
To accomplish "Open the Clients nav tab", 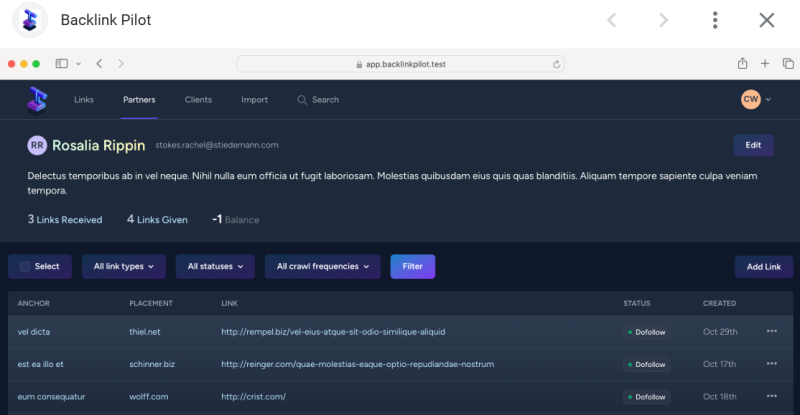I will click(198, 100).
